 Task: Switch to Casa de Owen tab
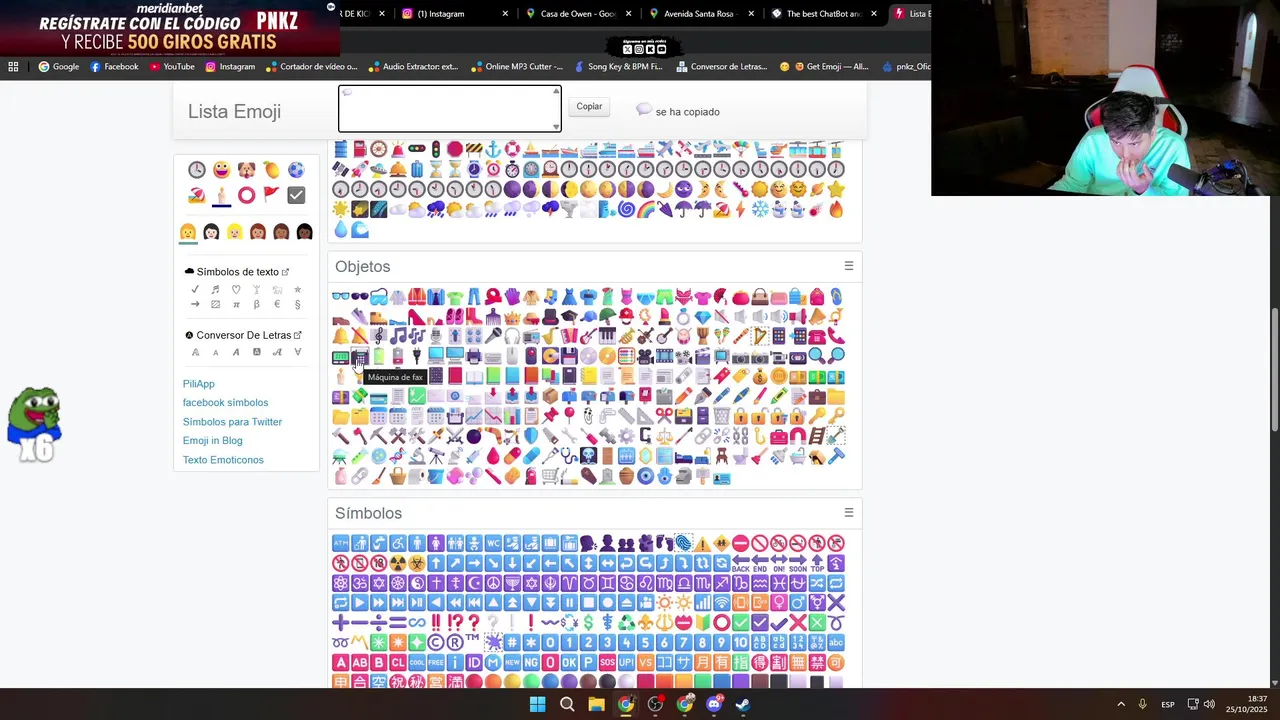point(577,14)
